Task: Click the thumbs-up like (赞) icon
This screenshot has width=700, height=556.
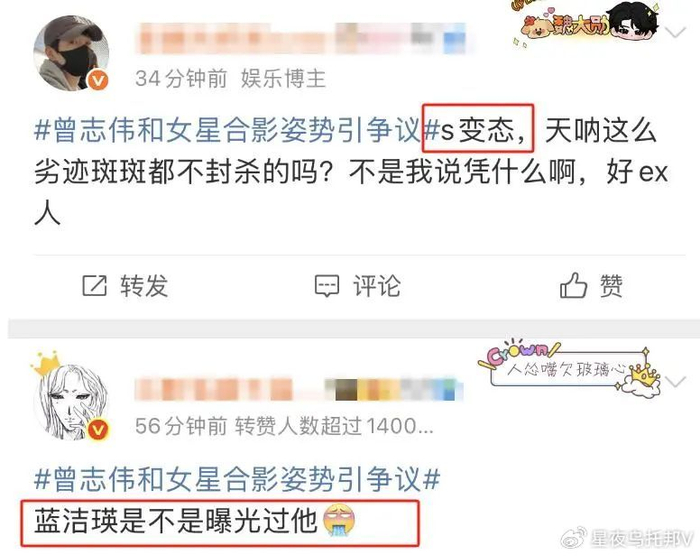Action: 573,285
